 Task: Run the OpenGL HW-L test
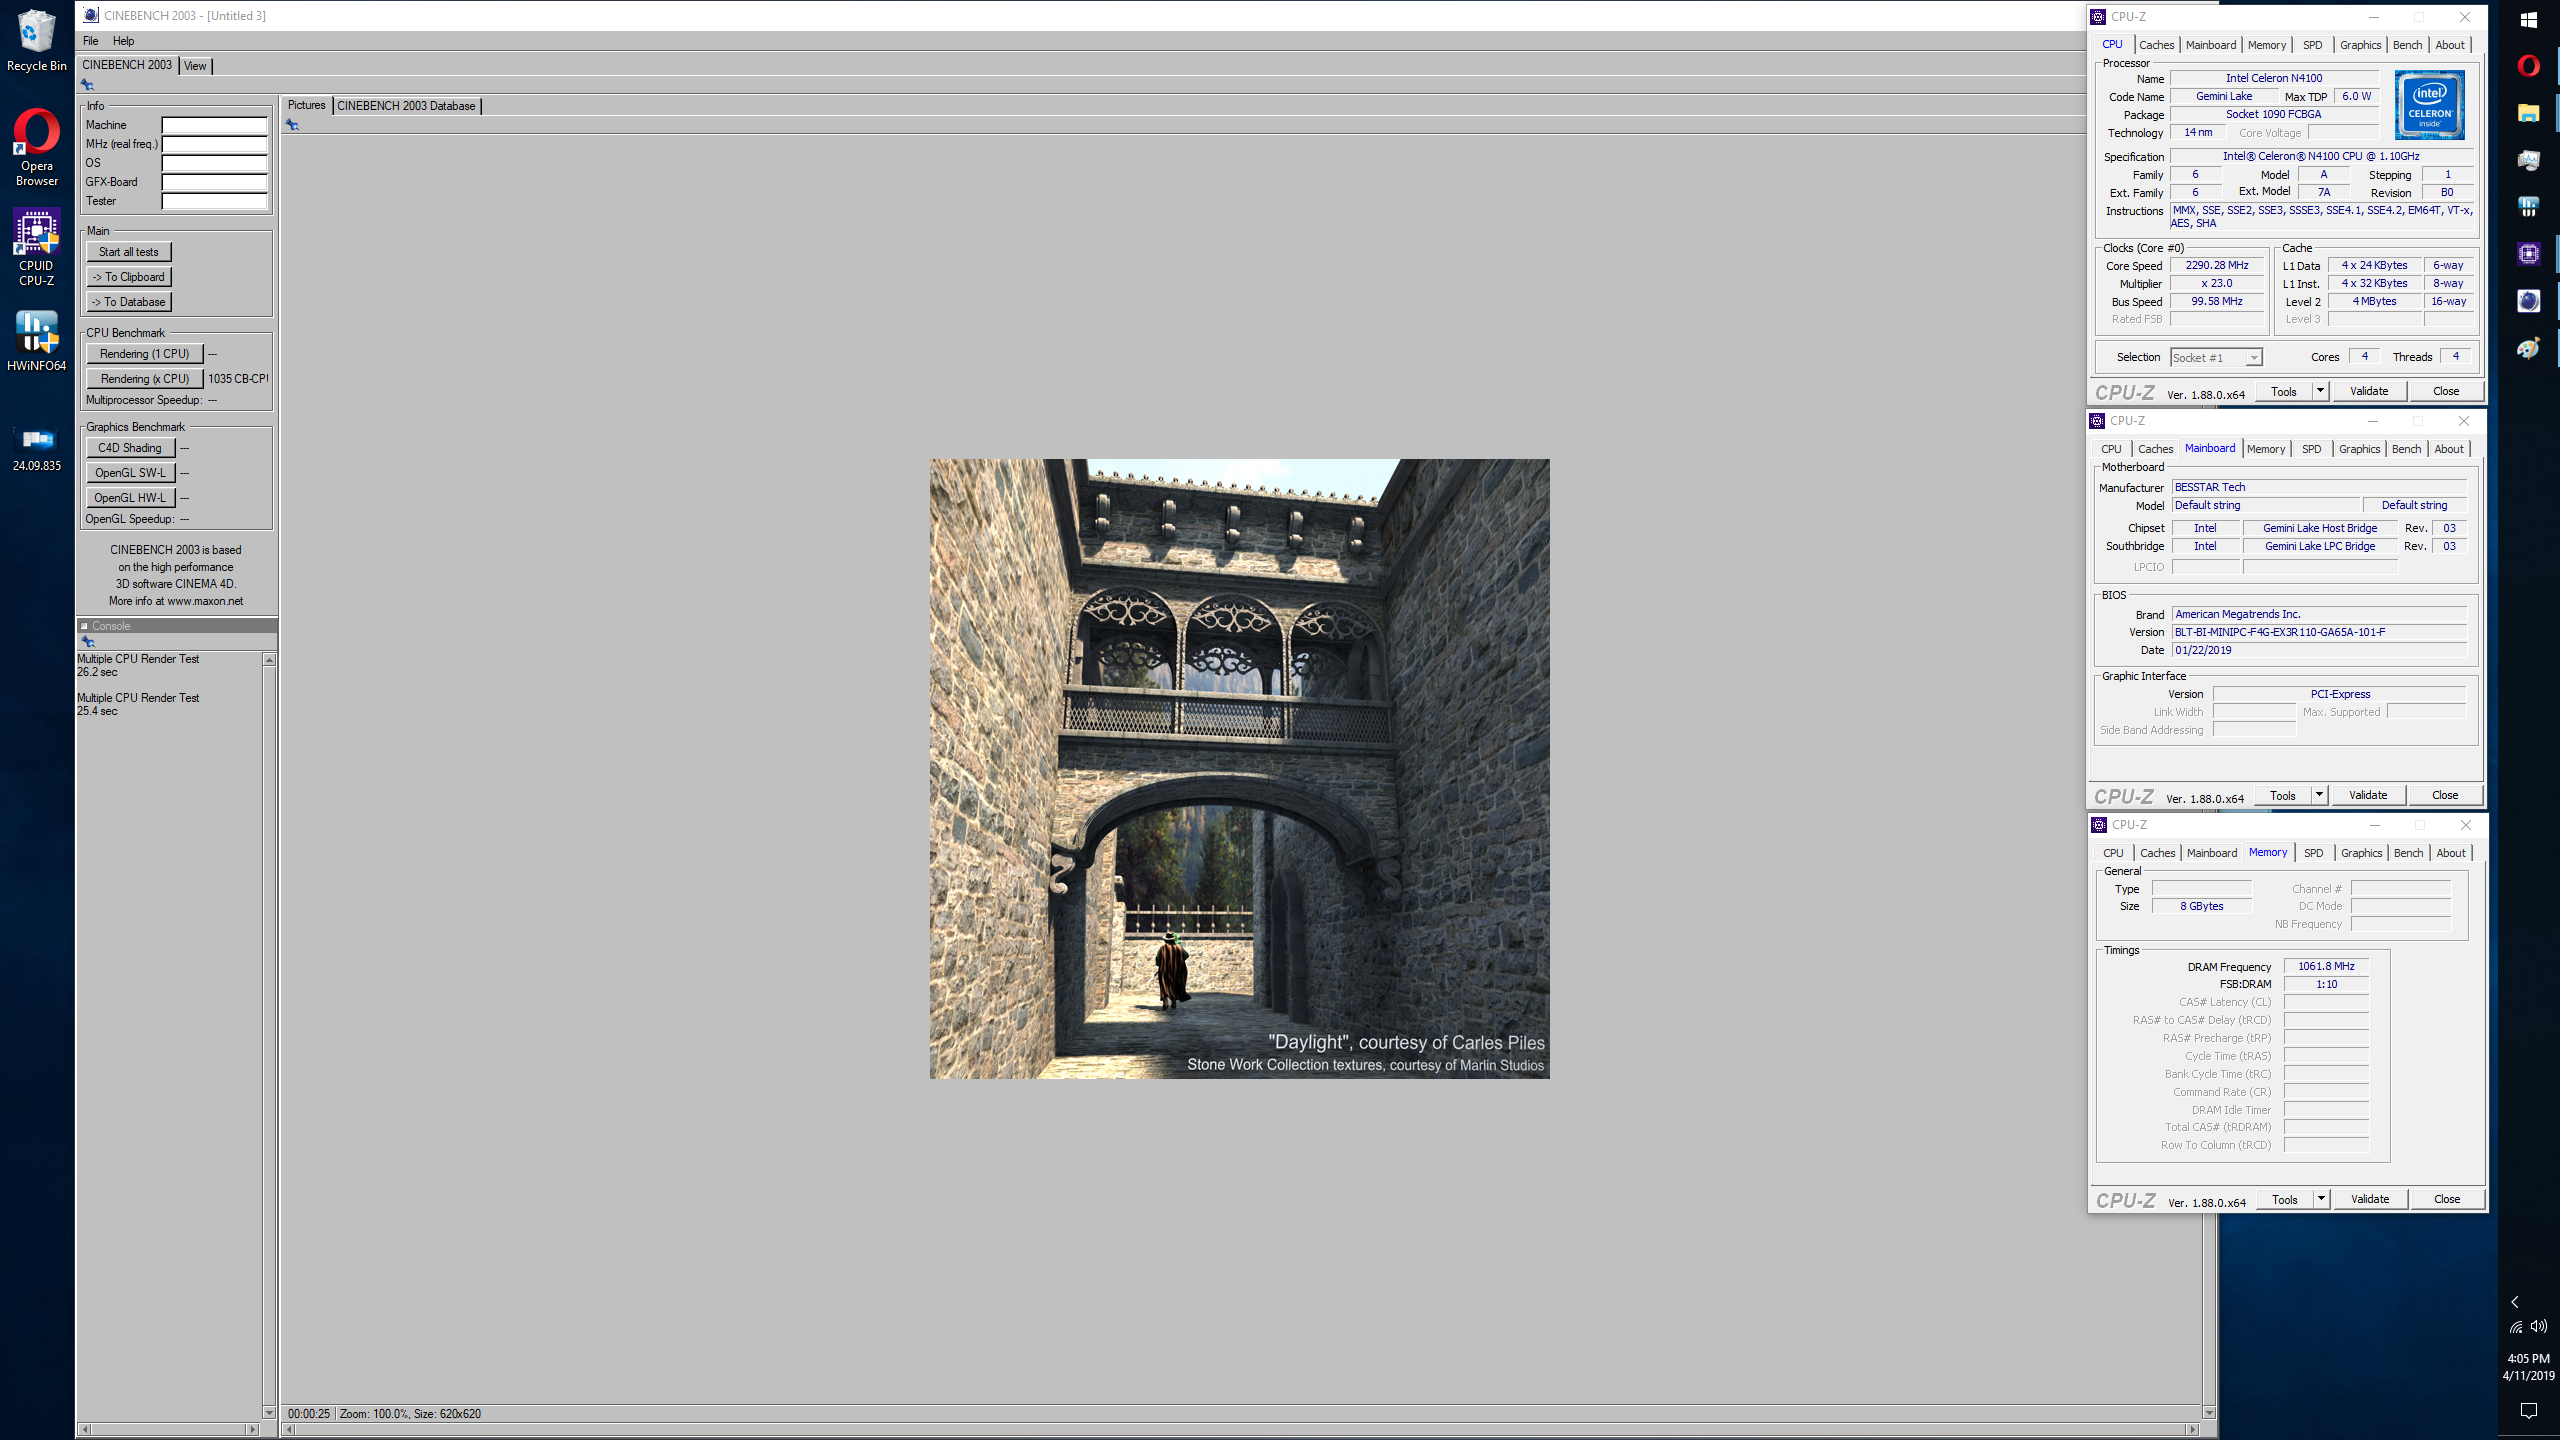click(131, 498)
